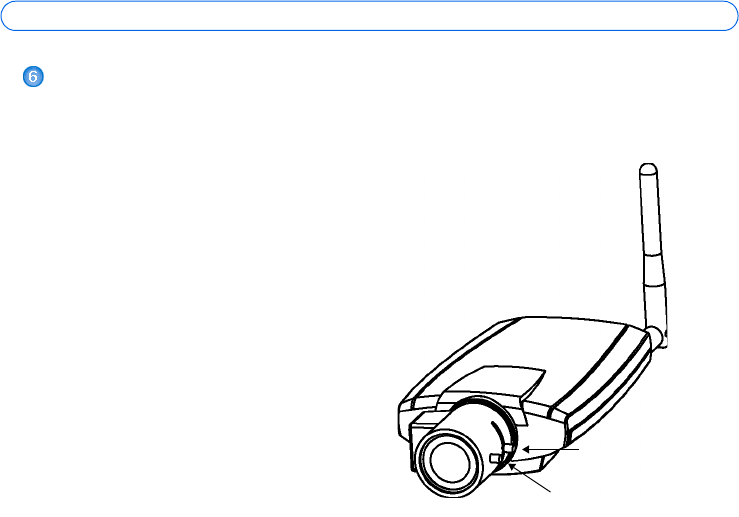Click the blue circled number 6 badge
Screen dimensions: 739x517
33,76
